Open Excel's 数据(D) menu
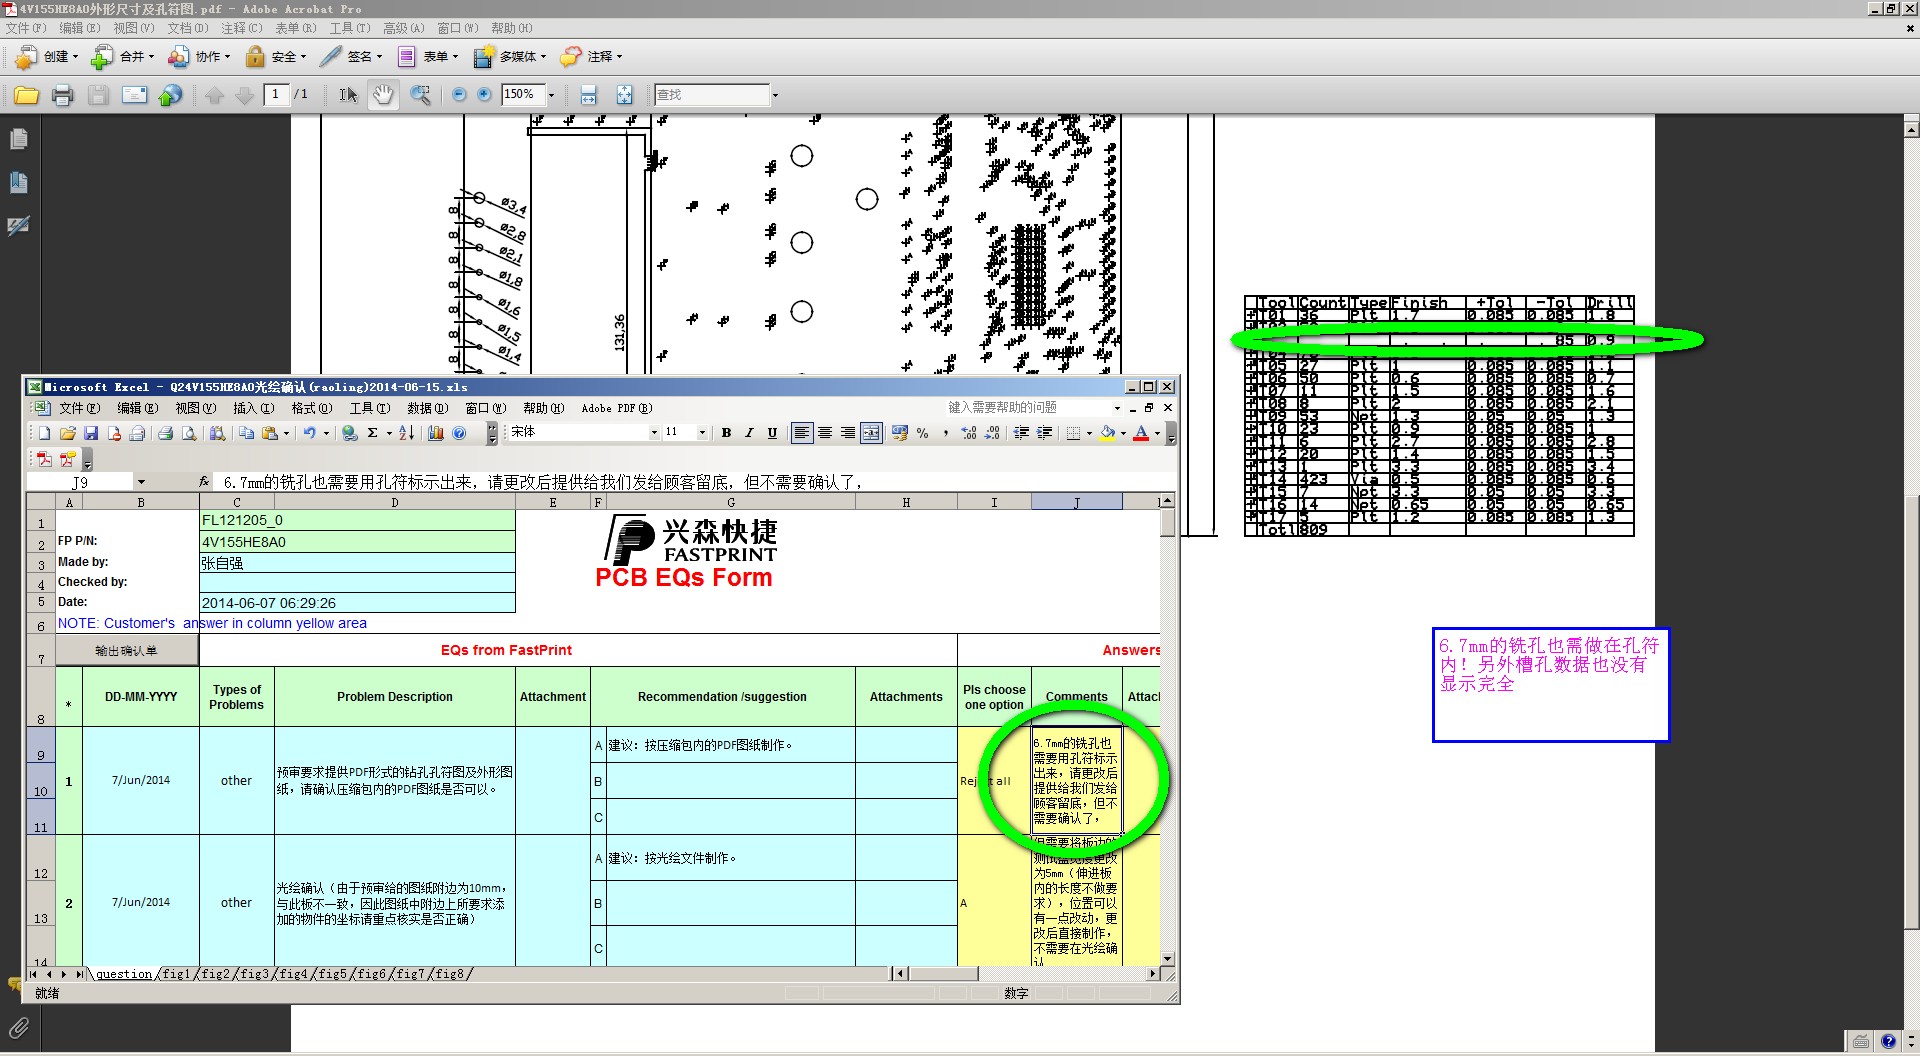 coord(427,408)
